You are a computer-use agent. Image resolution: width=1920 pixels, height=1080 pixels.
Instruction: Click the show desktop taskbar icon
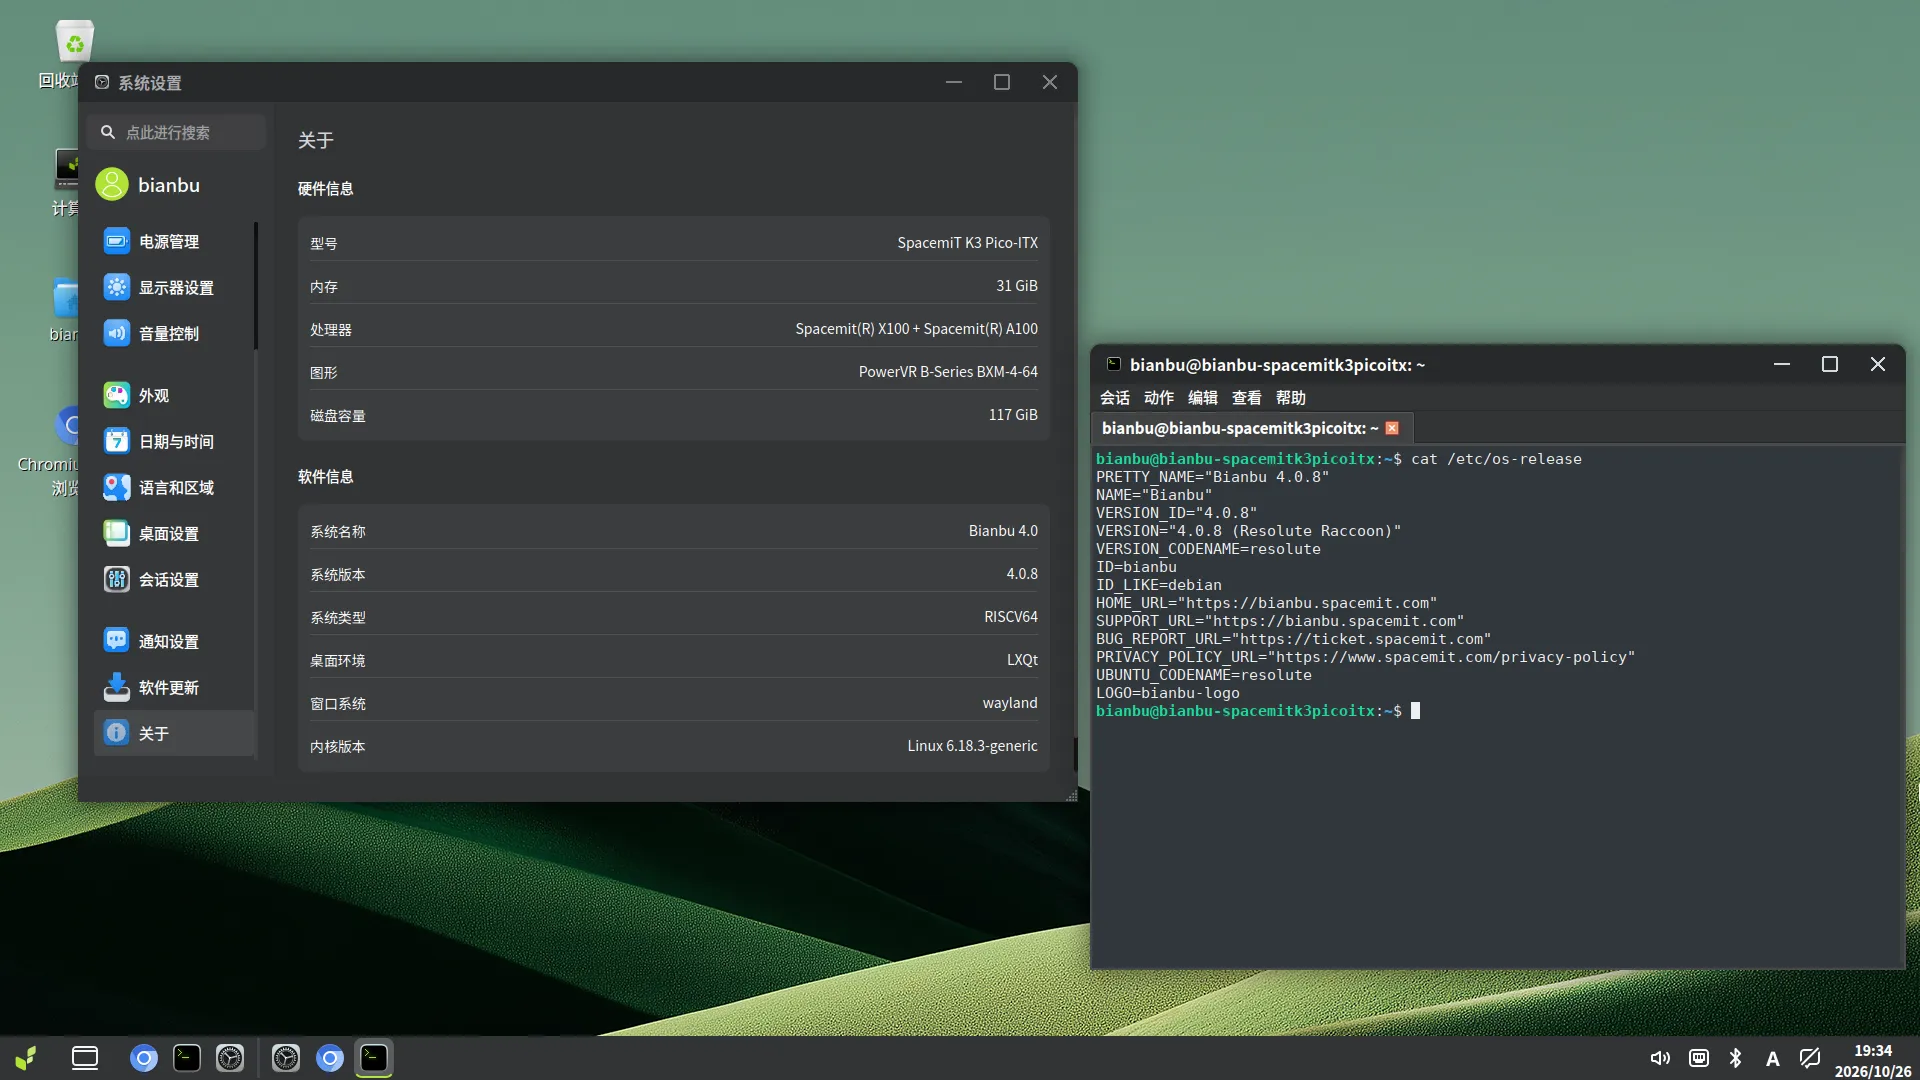click(85, 1058)
